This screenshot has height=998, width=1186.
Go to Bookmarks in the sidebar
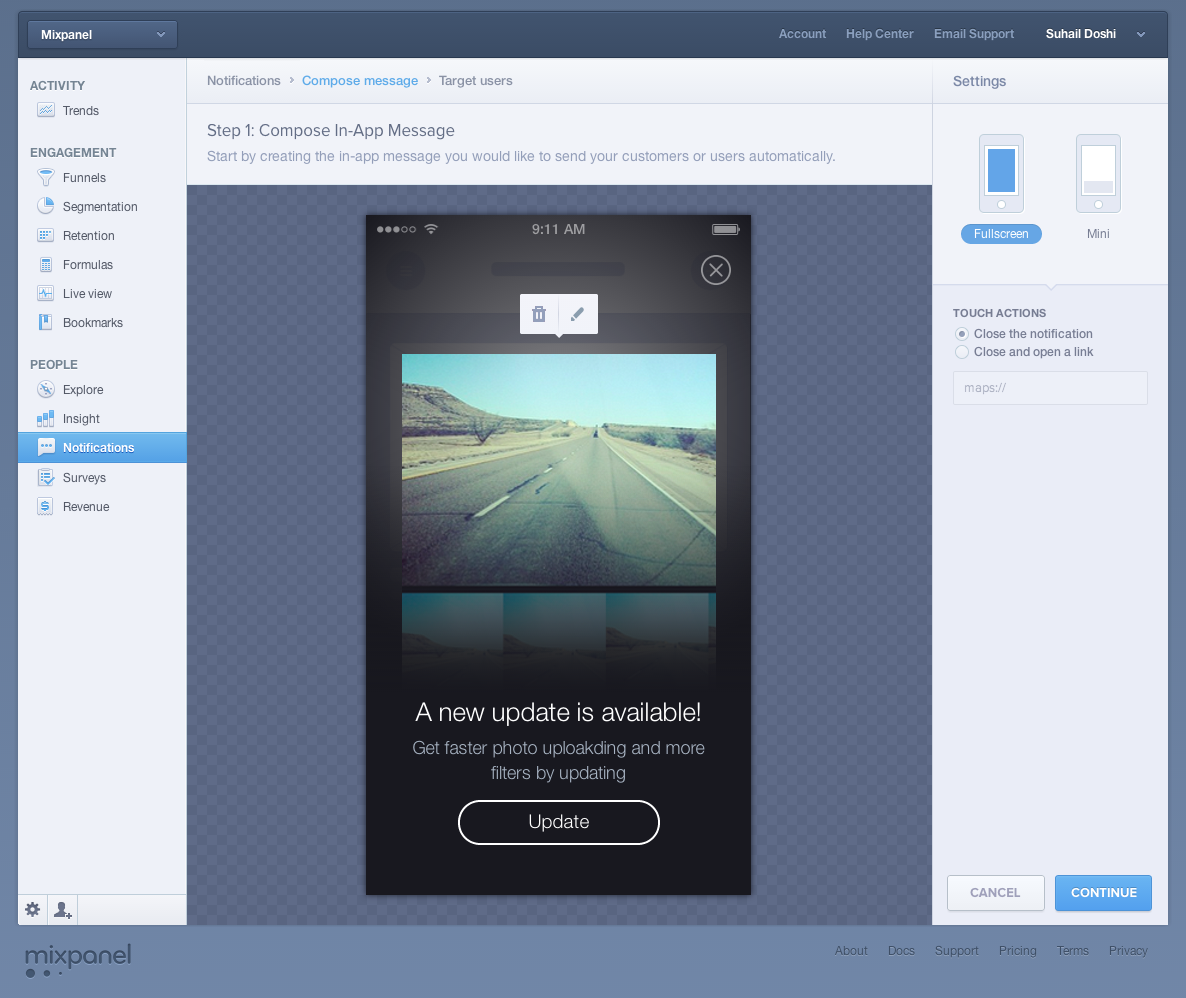93,323
